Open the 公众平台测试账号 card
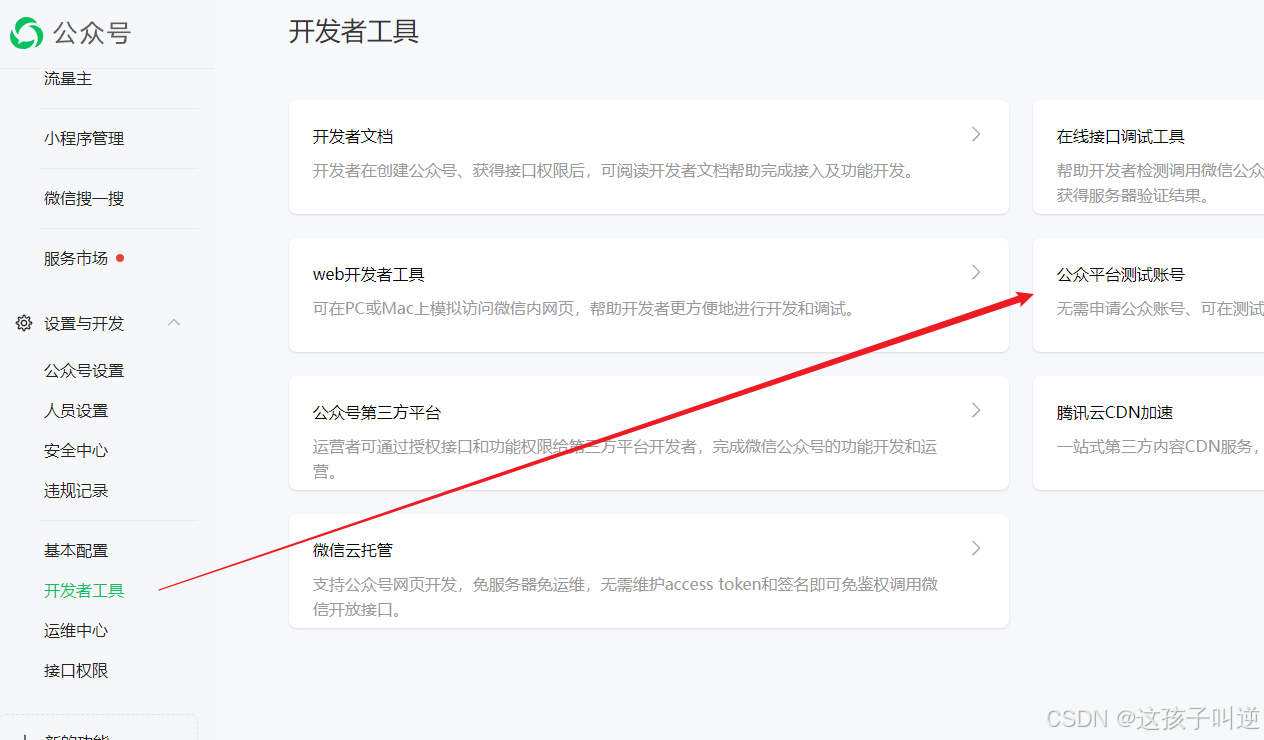 [1148, 295]
